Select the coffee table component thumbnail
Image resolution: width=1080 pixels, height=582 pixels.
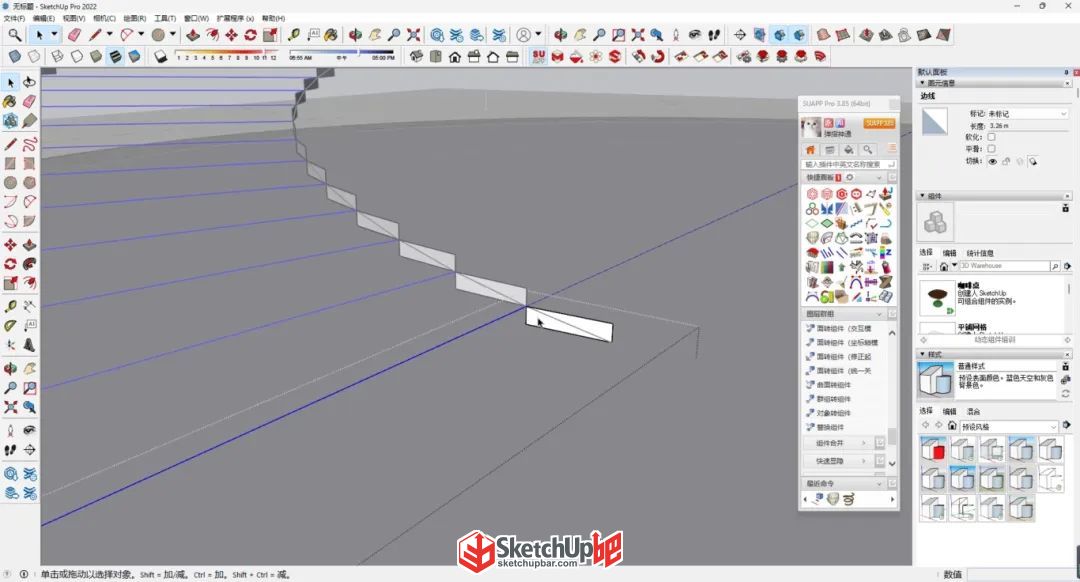pos(937,298)
